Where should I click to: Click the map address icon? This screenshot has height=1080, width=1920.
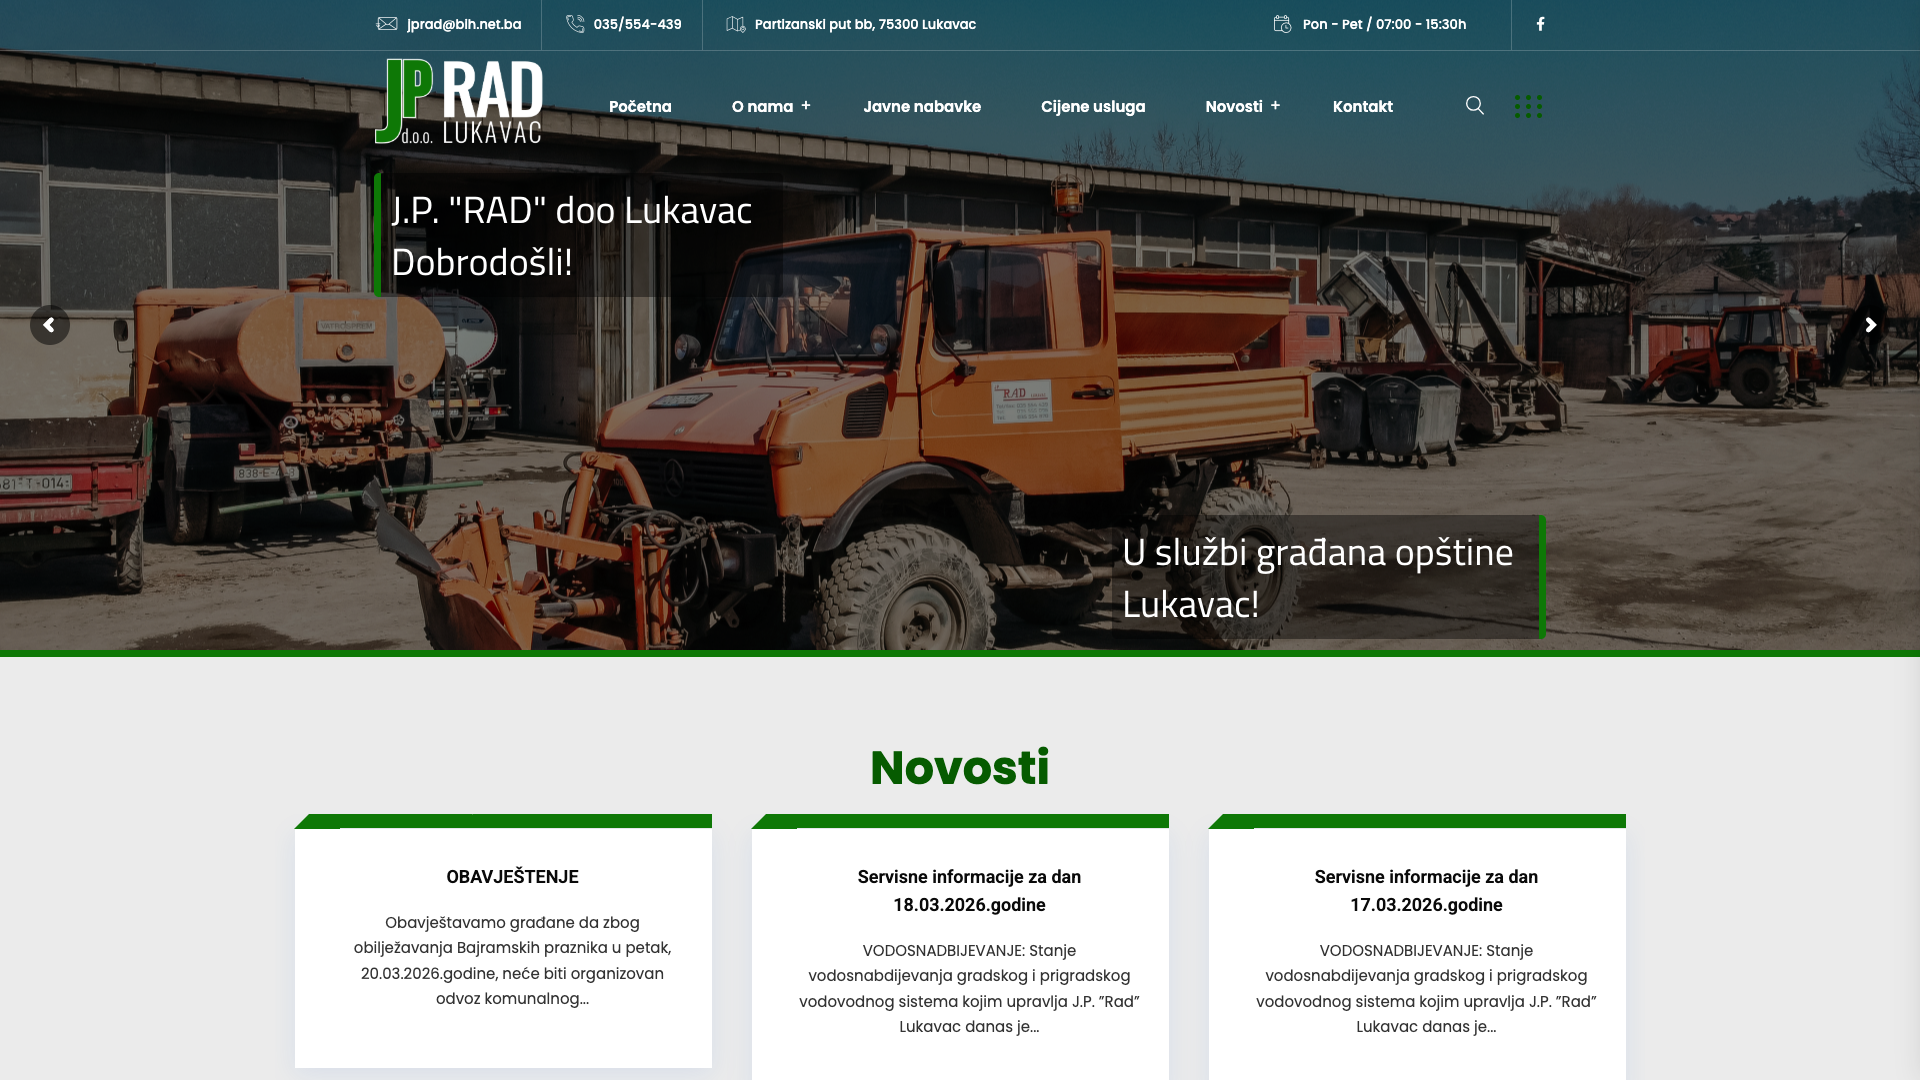736,24
